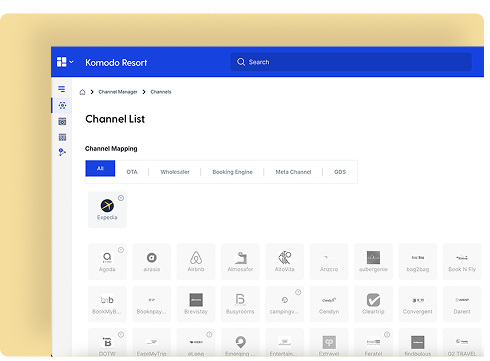Select the Eztravel channel card
Screen dimensions: 490x361
329,343
